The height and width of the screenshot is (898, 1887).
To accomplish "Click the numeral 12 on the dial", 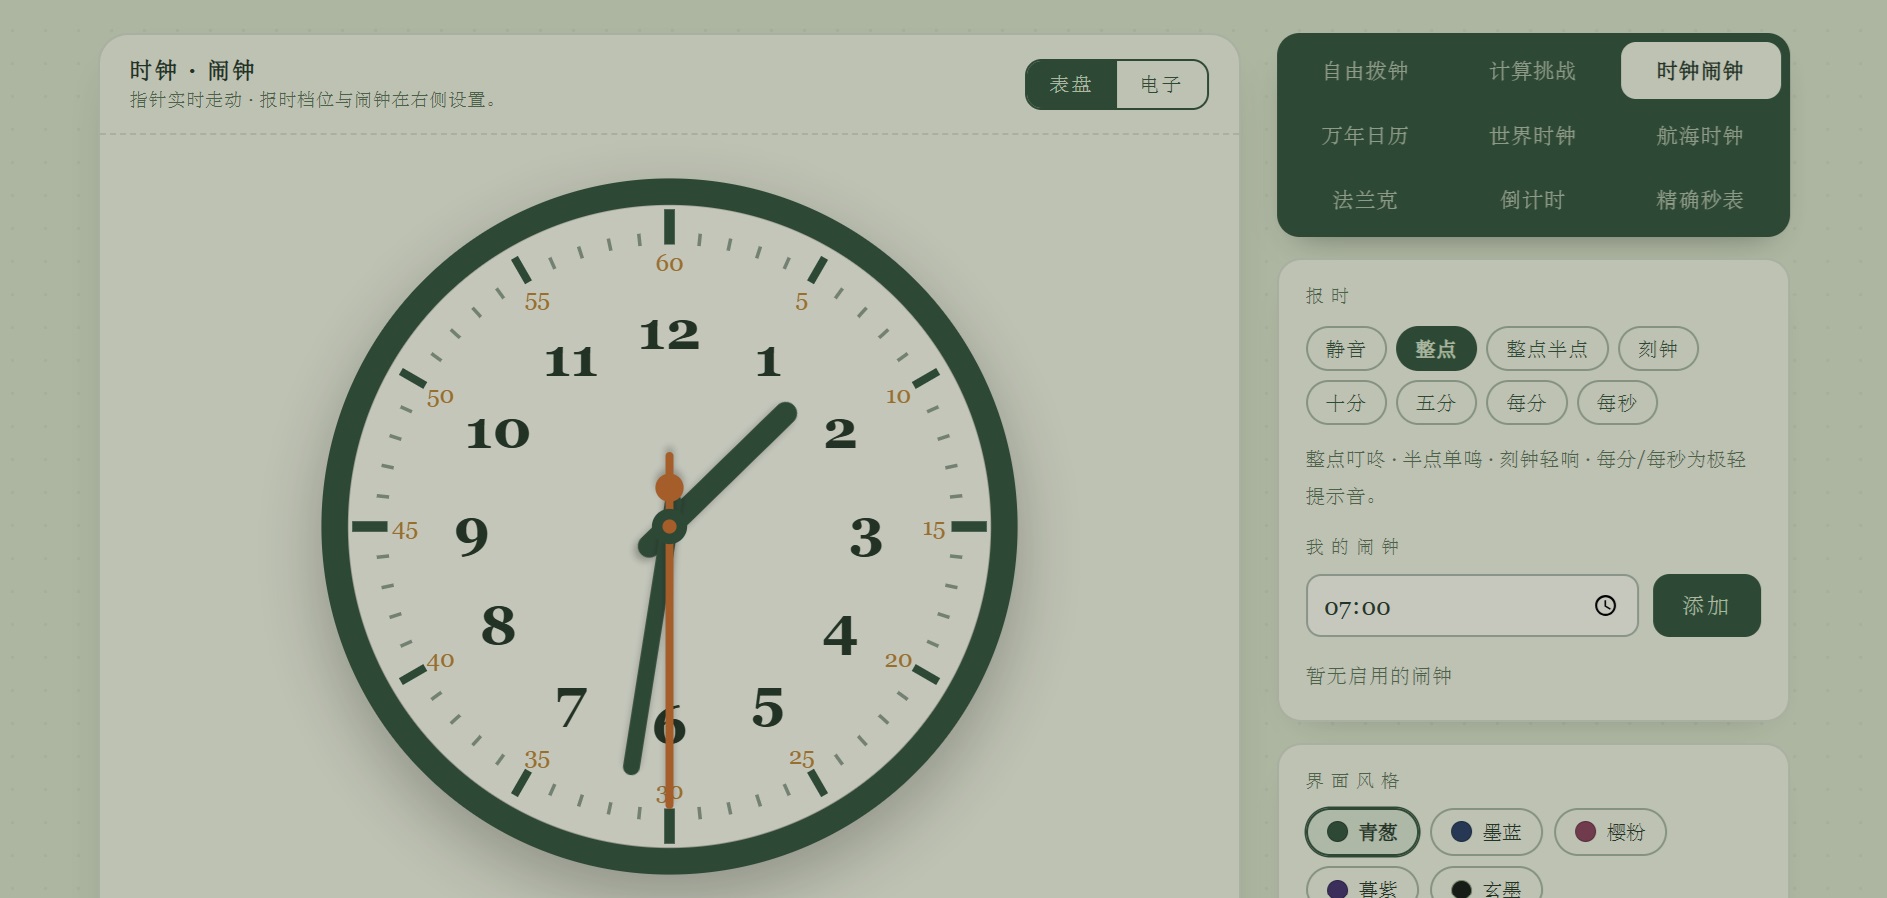I will (x=669, y=335).
